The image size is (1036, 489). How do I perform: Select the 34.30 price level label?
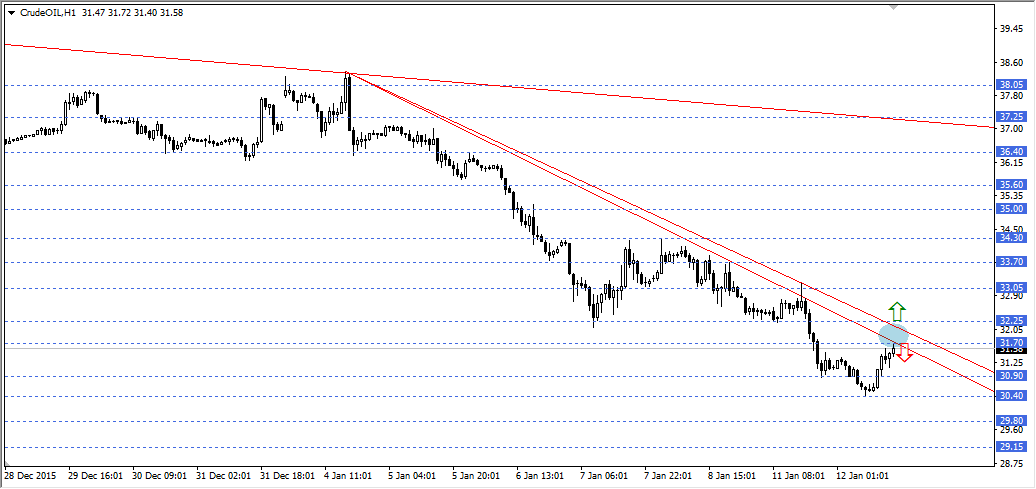click(1011, 238)
